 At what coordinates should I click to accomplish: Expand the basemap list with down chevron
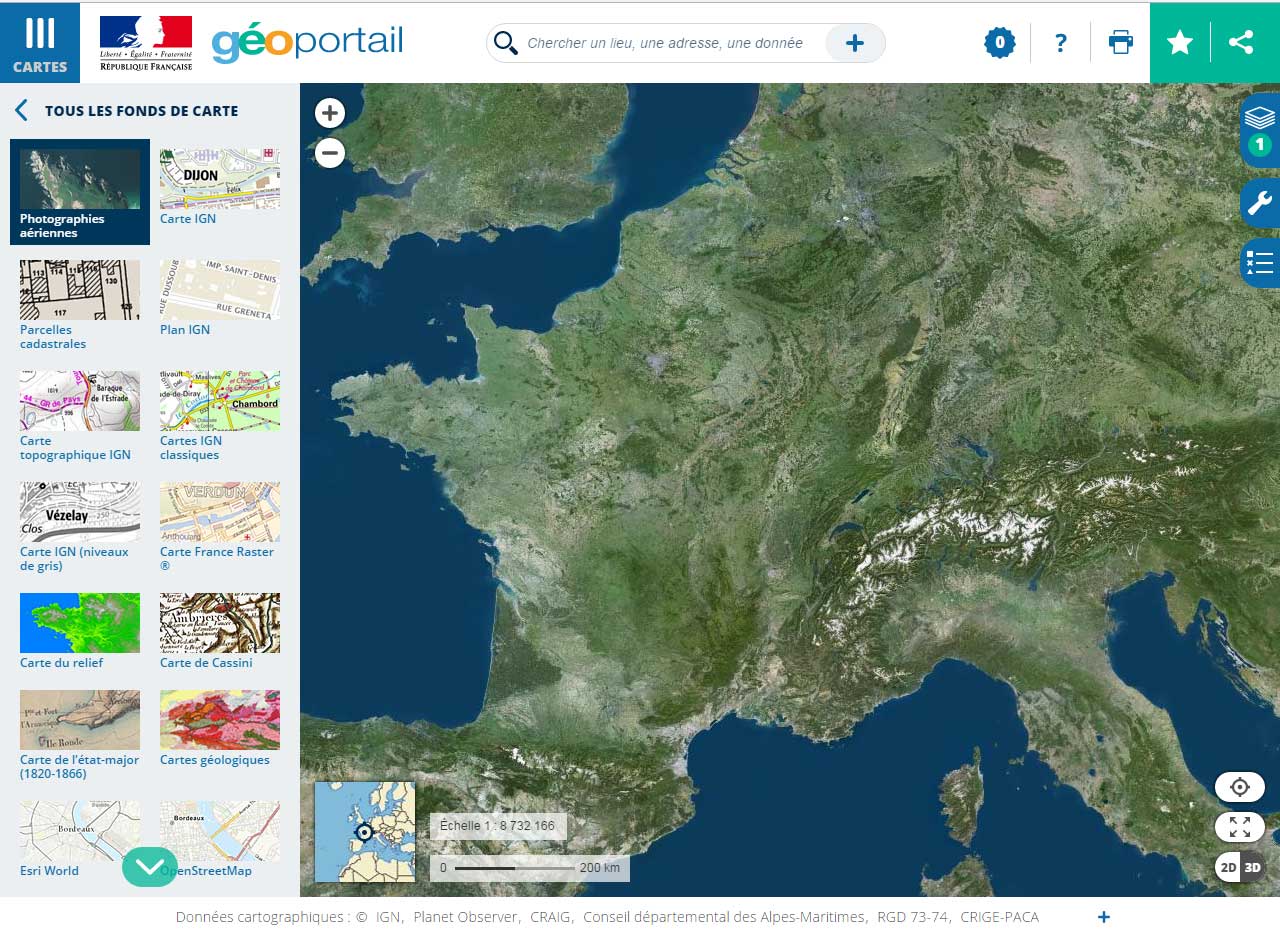point(150,867)
